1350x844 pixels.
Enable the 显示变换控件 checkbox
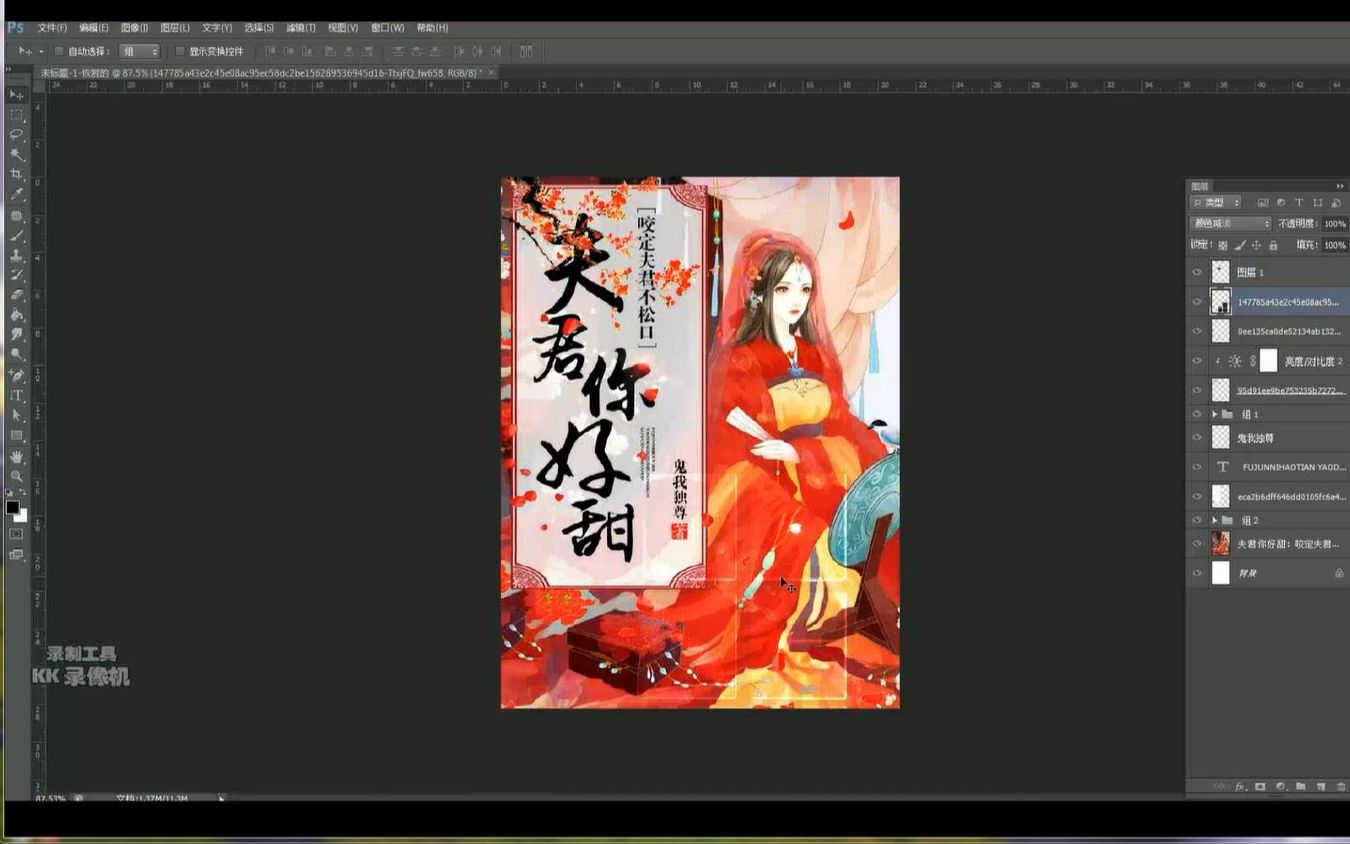tap(179, 51)
